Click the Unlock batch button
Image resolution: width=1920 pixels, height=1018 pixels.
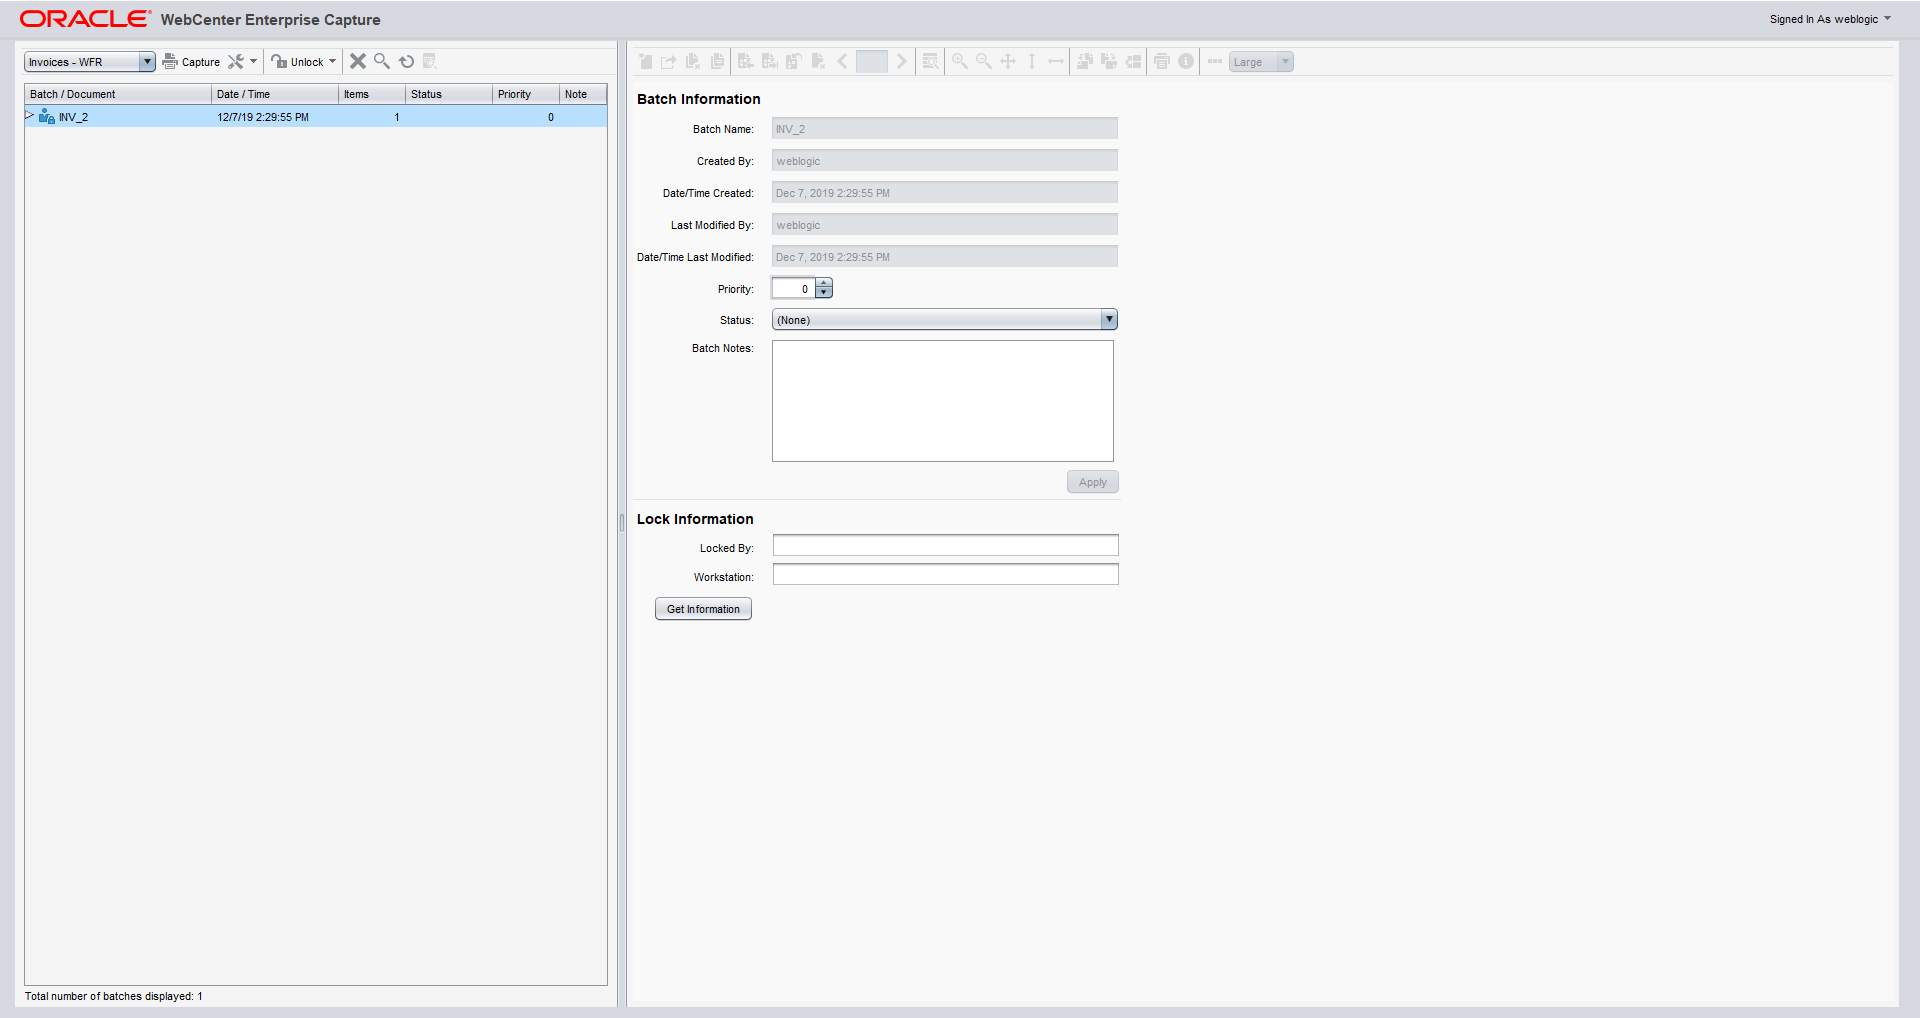[x=298, y=62]
